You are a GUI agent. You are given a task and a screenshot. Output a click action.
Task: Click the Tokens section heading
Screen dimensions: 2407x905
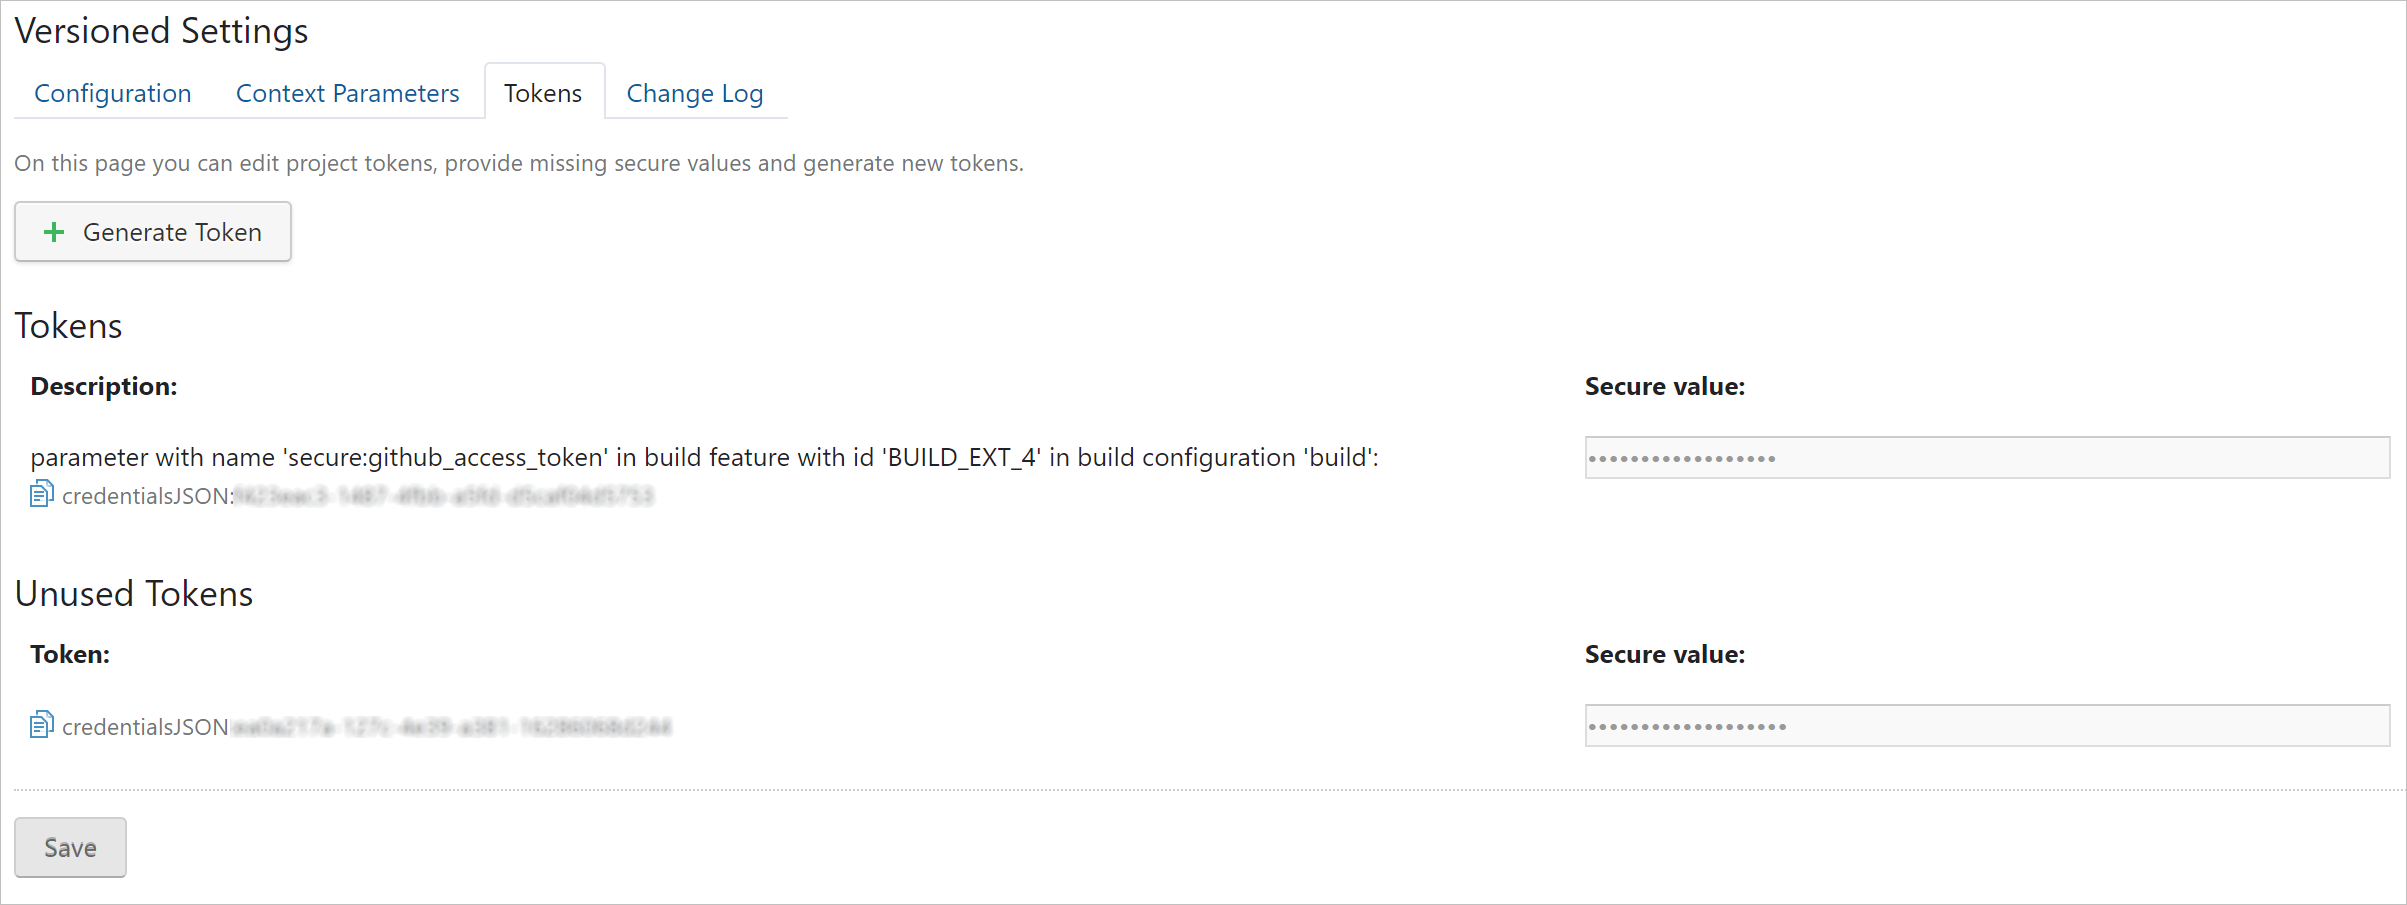point(68,326)
